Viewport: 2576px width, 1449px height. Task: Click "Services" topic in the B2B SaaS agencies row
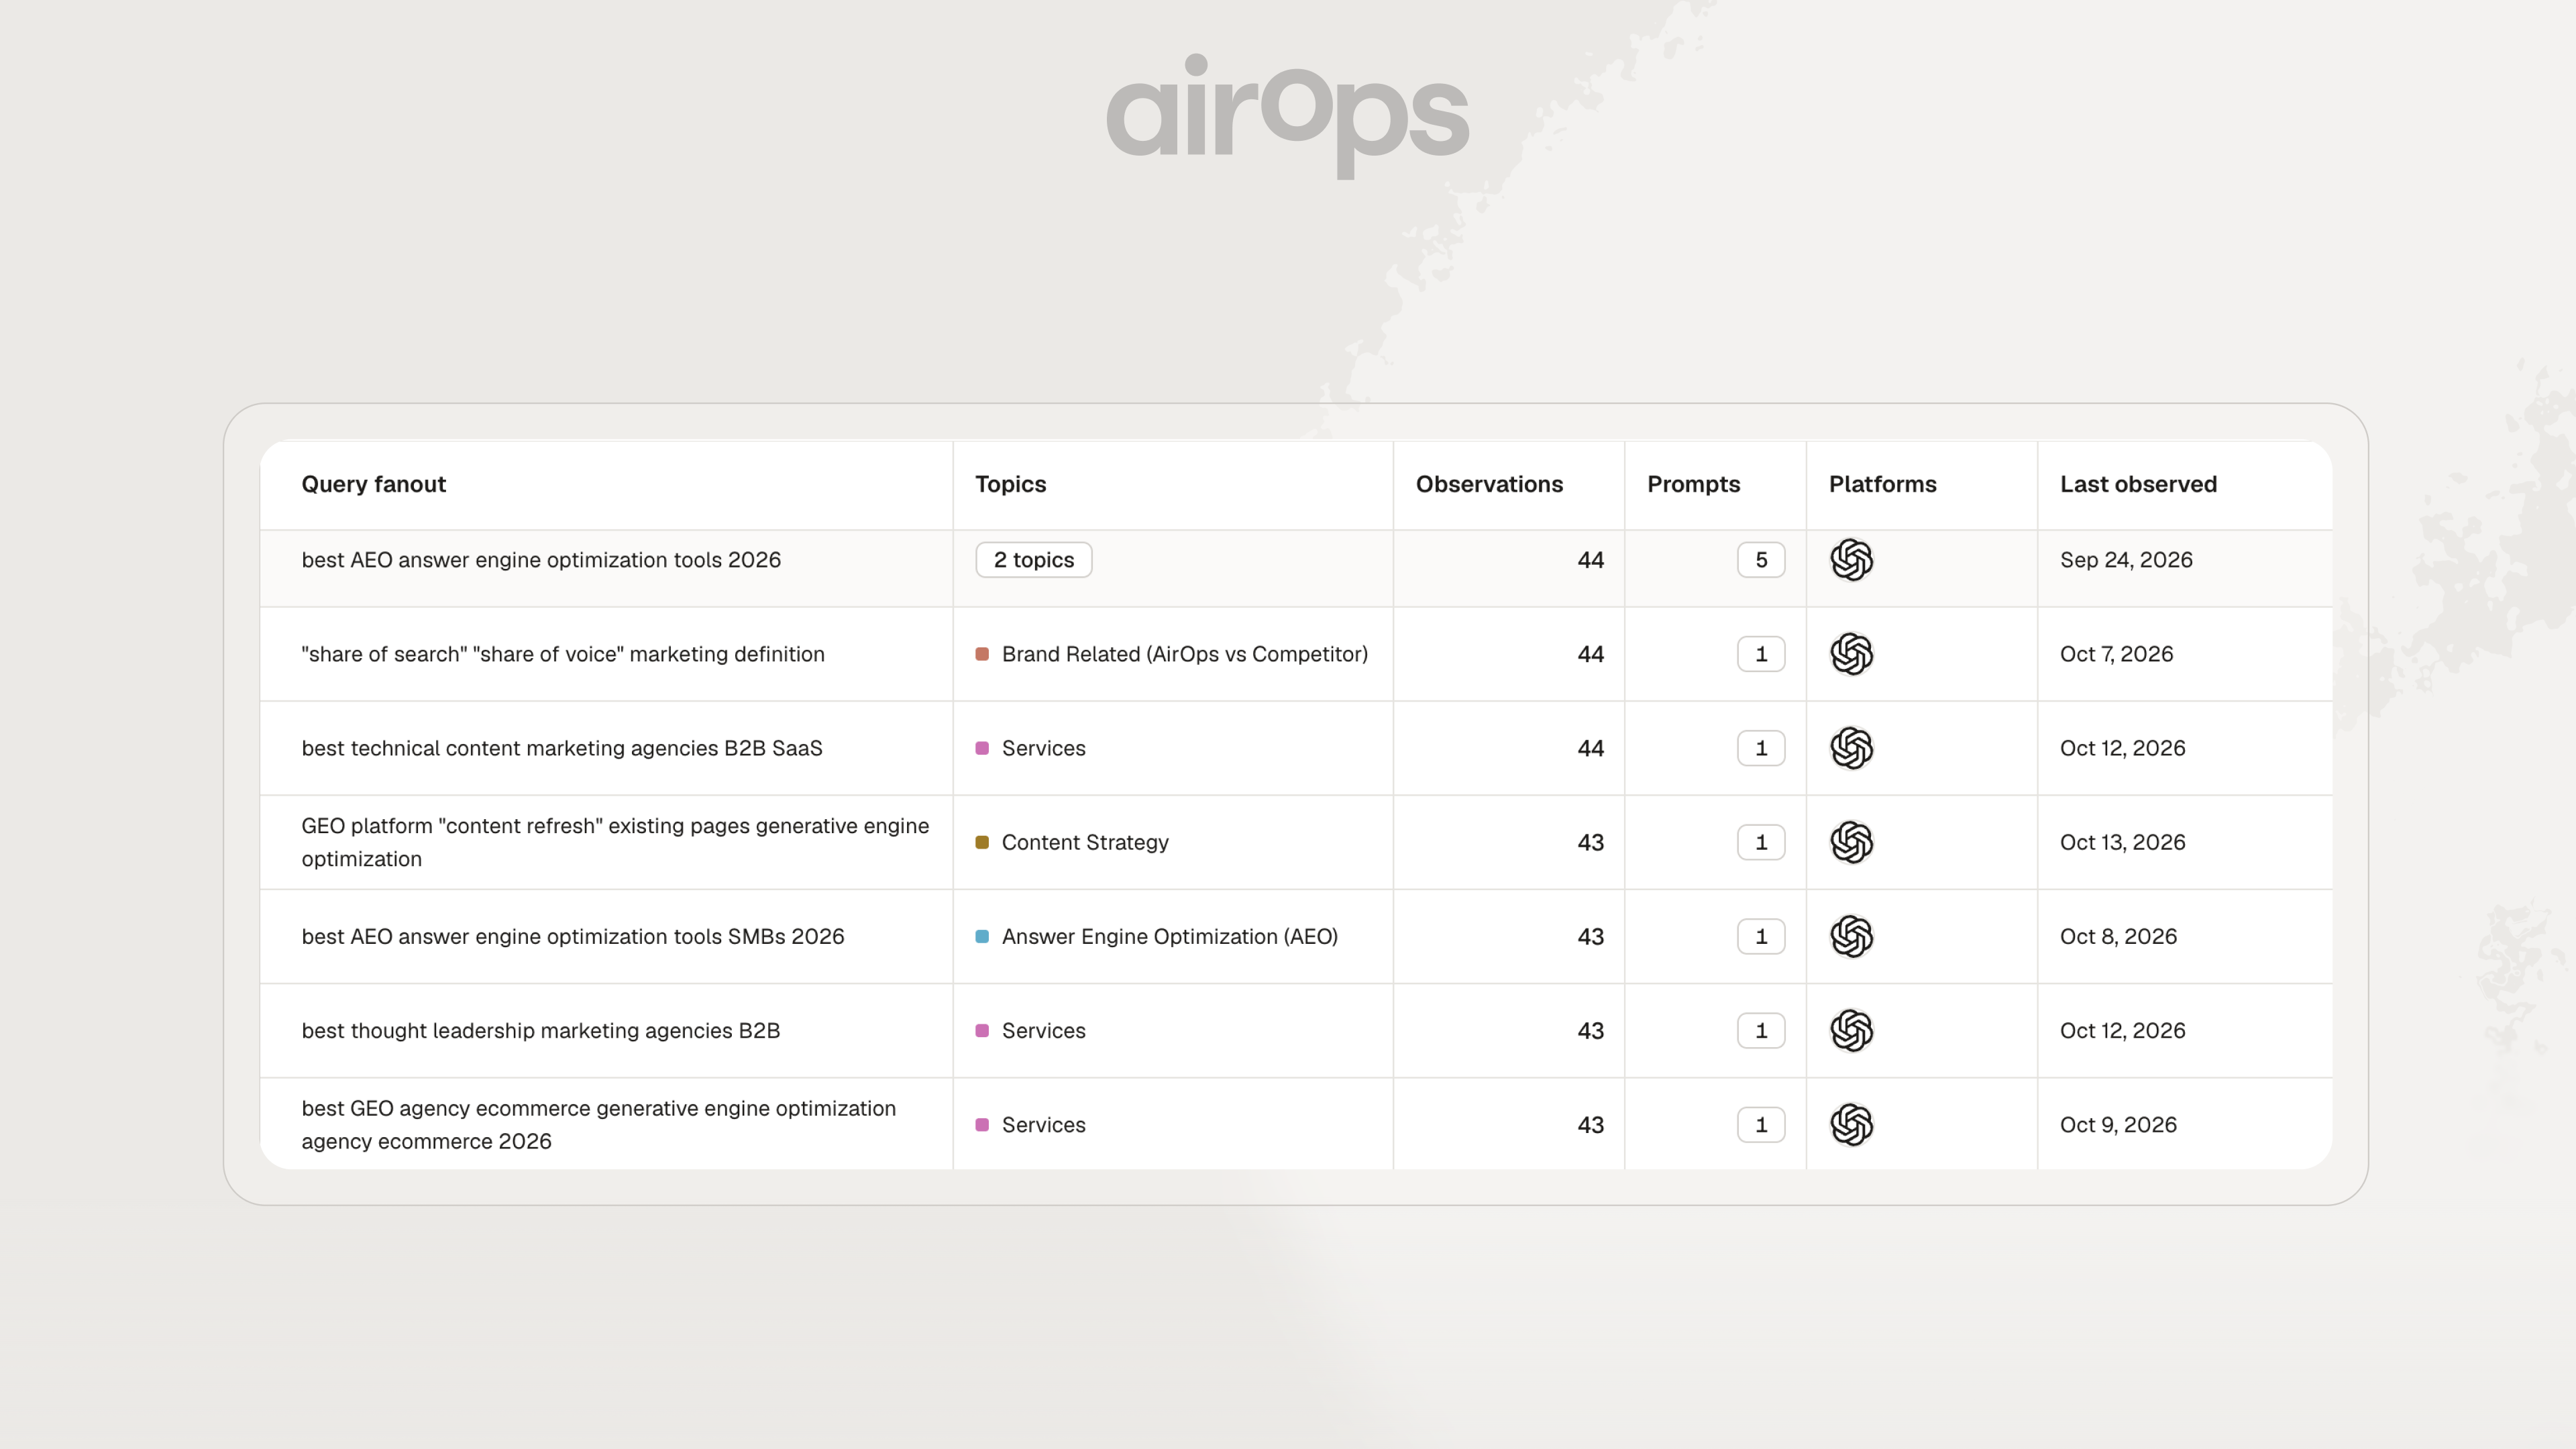[x=1043, y=748]
